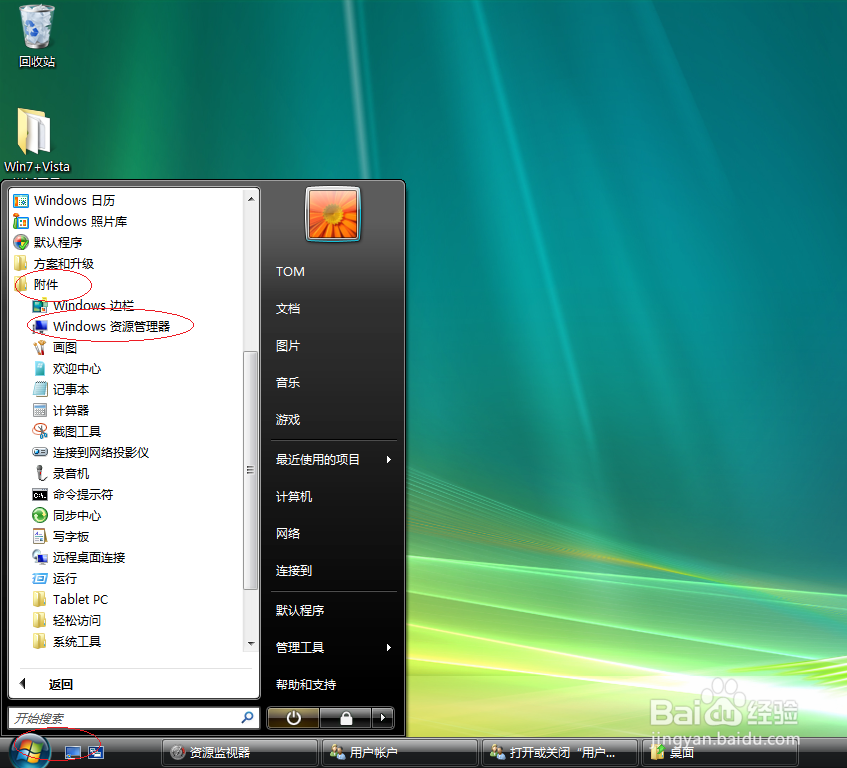This screenshot has width=847, height=768.
Task: Launch the 画图 paint program
Action: (x=55, y=348)
